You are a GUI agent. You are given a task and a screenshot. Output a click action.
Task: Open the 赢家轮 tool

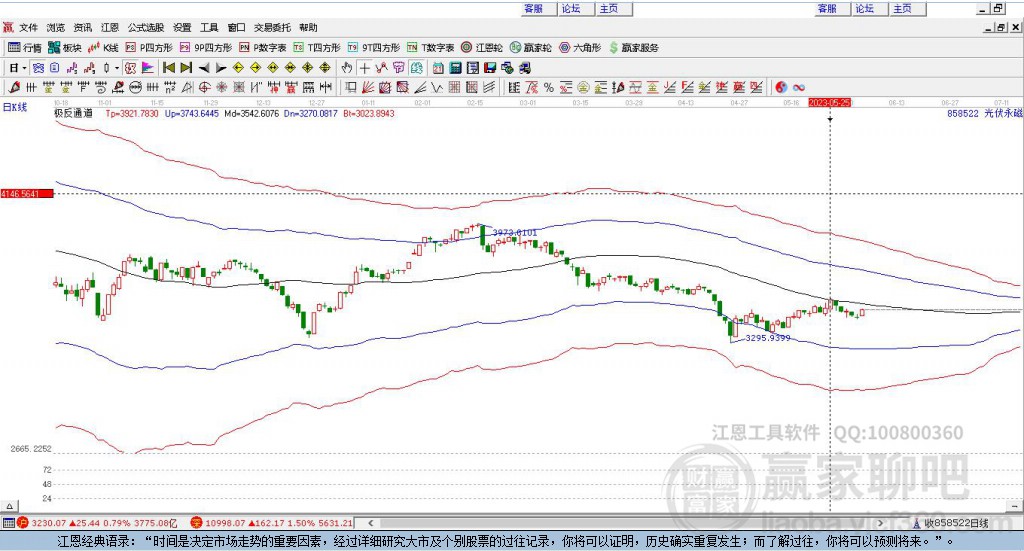tap(530, 48)
